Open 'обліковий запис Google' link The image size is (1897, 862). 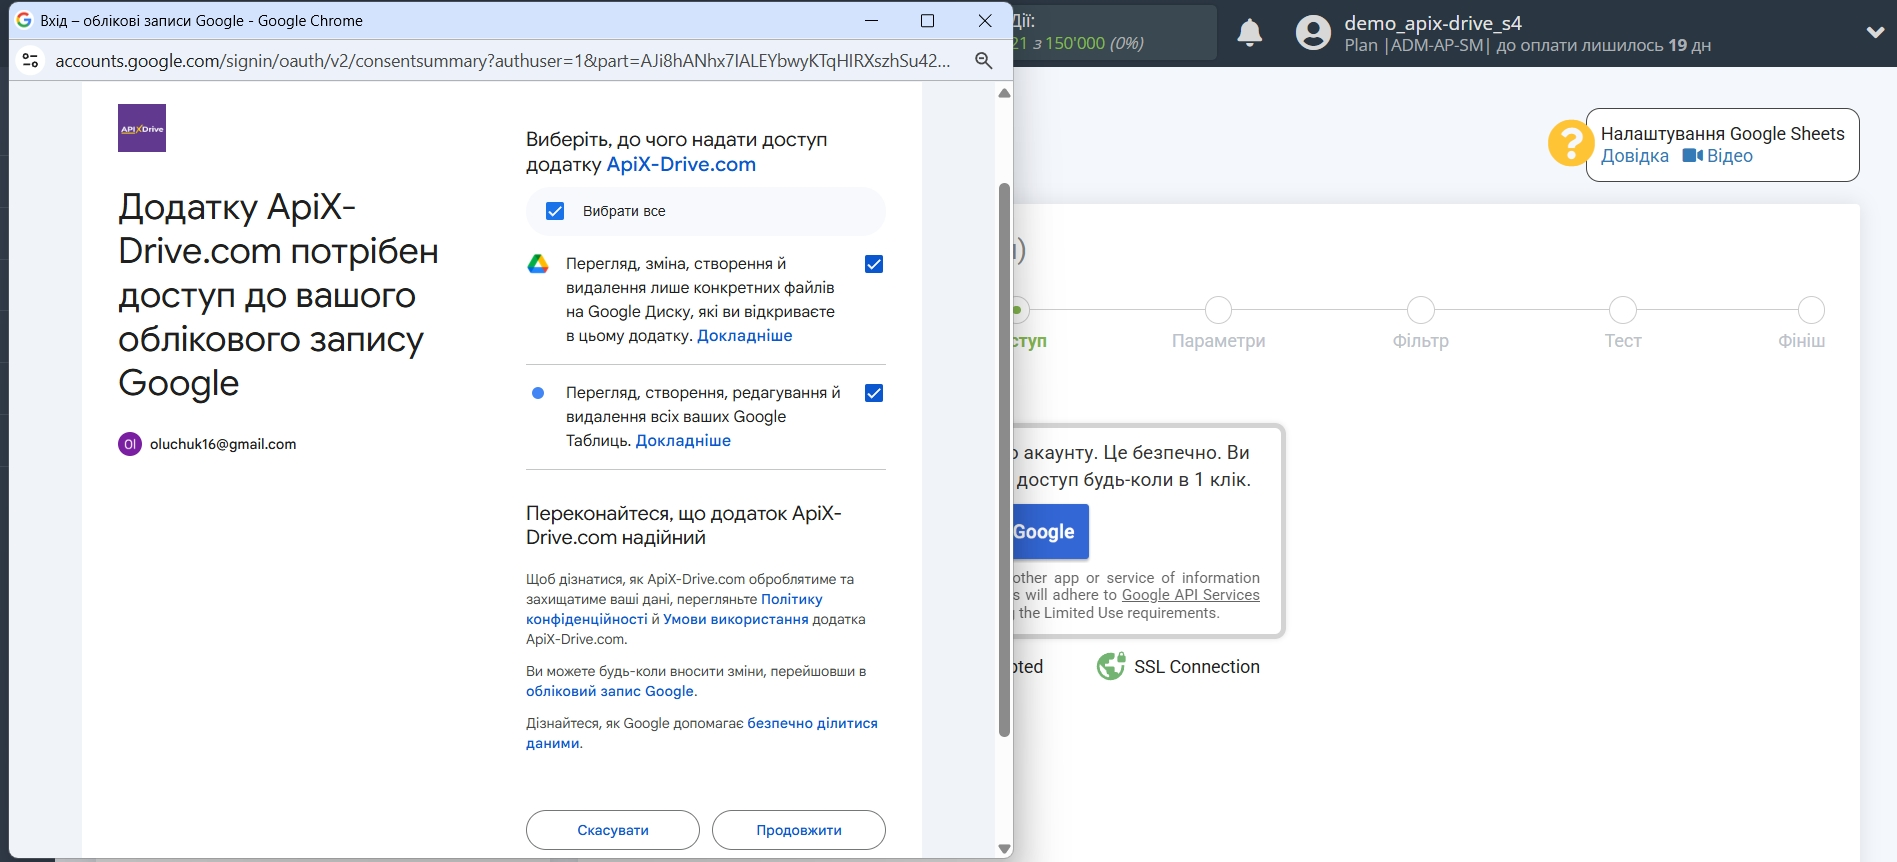pos(610,691)
